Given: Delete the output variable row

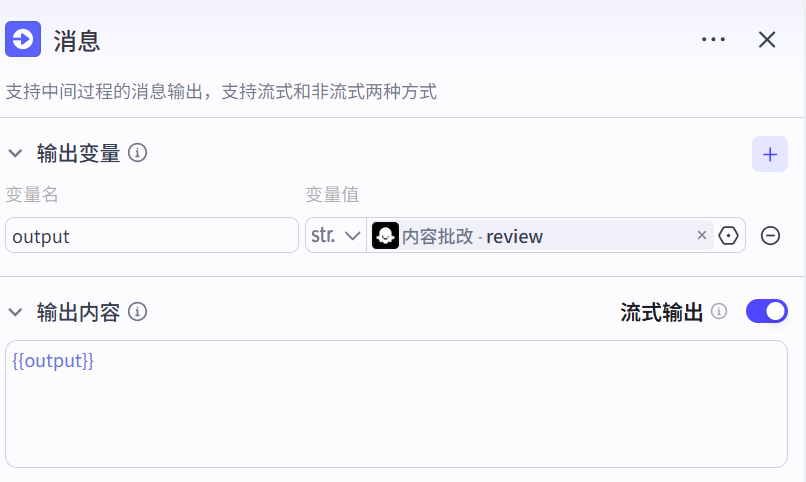Looking at the screenshot, I should 770,235.
